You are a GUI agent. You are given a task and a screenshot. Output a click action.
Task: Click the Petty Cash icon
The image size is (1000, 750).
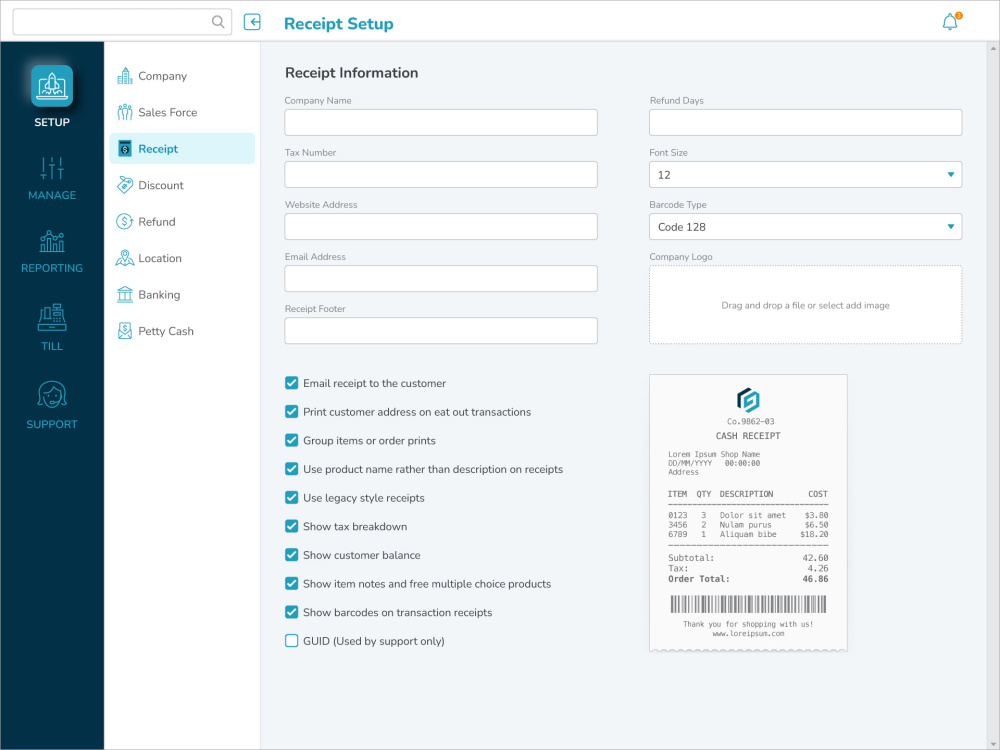tap(124, 330)
